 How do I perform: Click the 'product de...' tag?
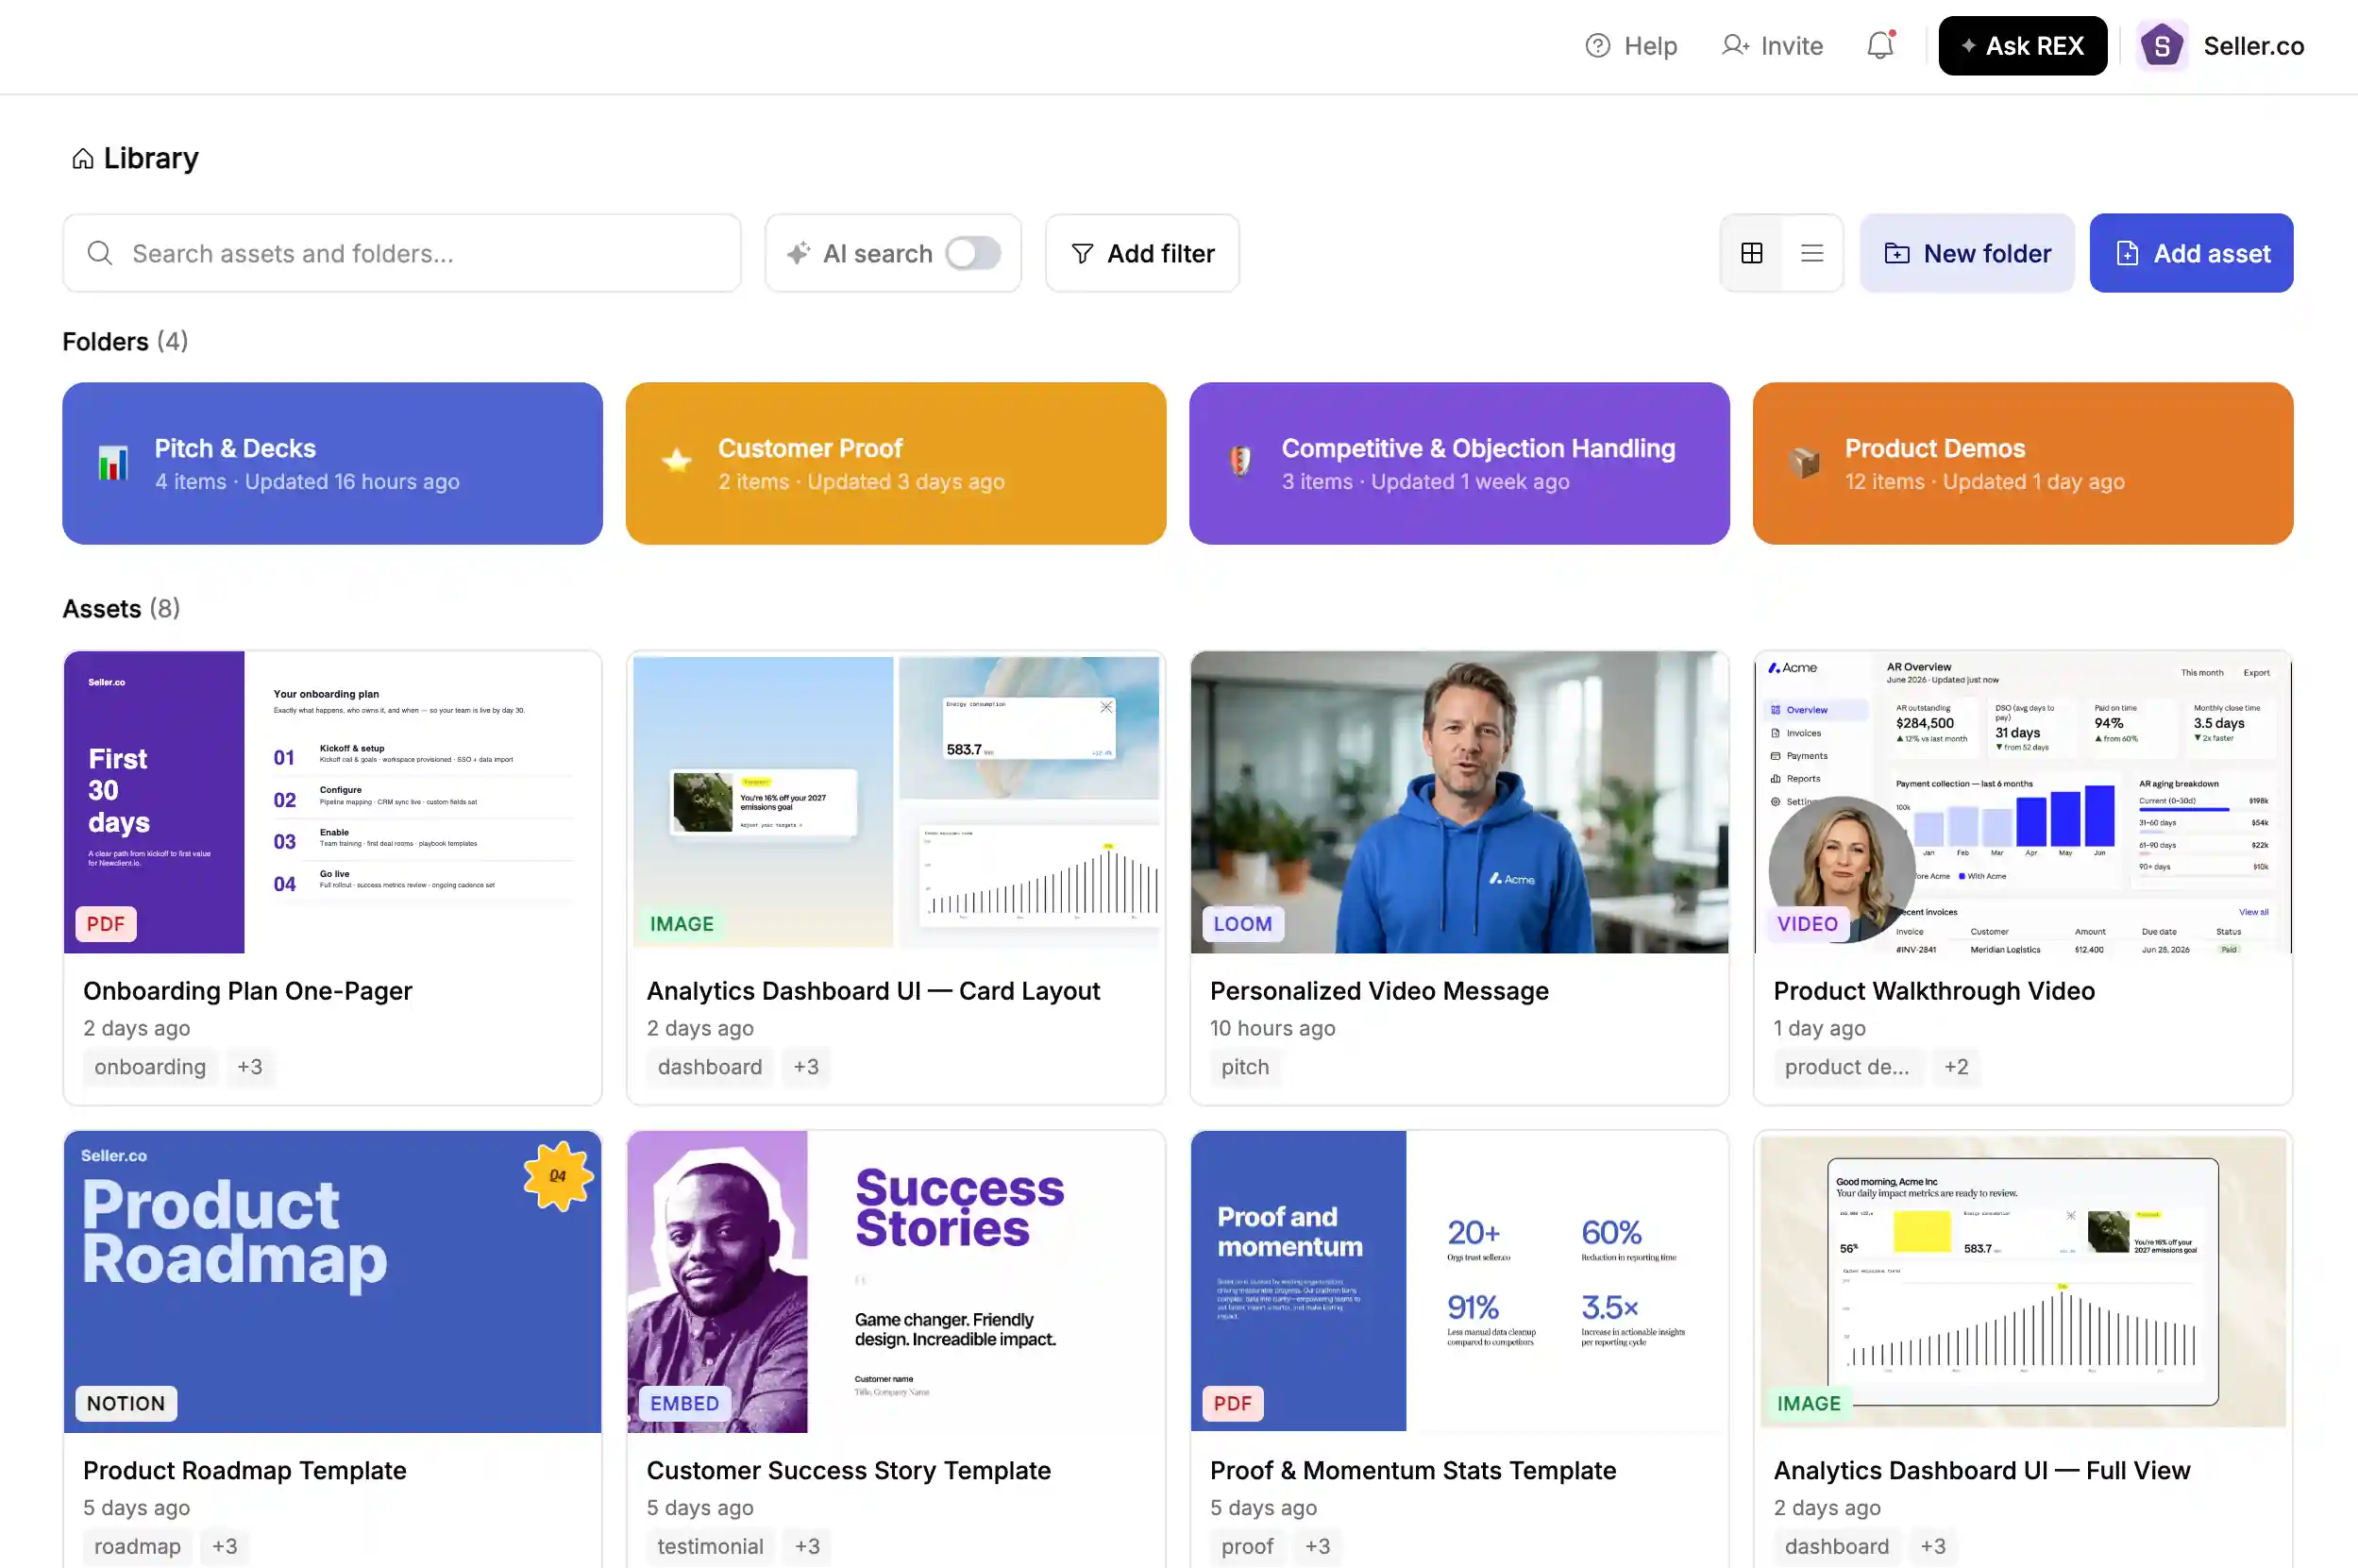click(1846, 1067)
